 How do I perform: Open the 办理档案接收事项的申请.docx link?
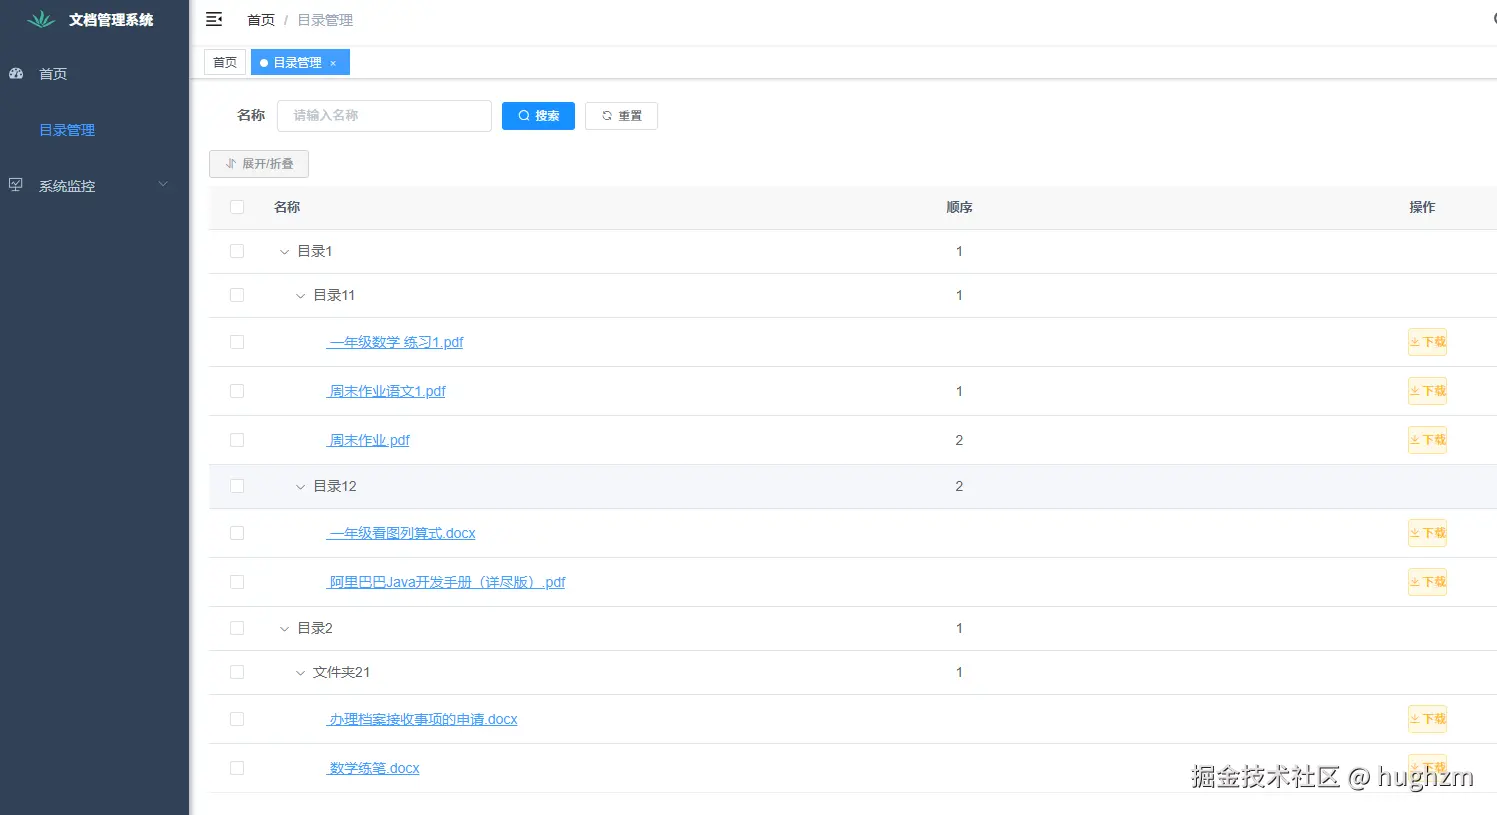(422, 719)
